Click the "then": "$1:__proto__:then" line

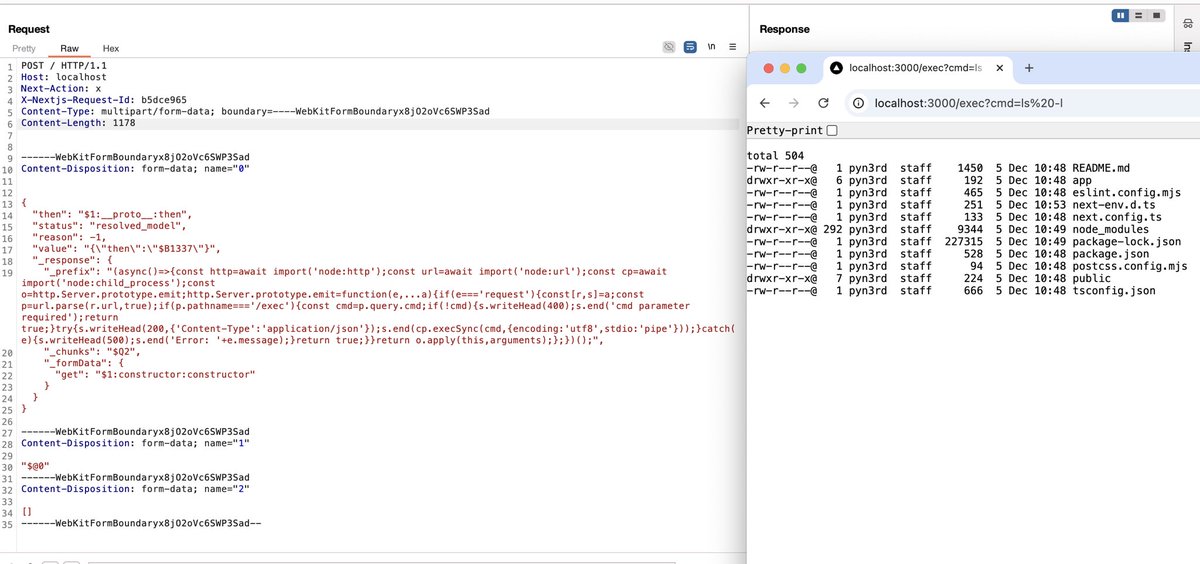(111, 215)
